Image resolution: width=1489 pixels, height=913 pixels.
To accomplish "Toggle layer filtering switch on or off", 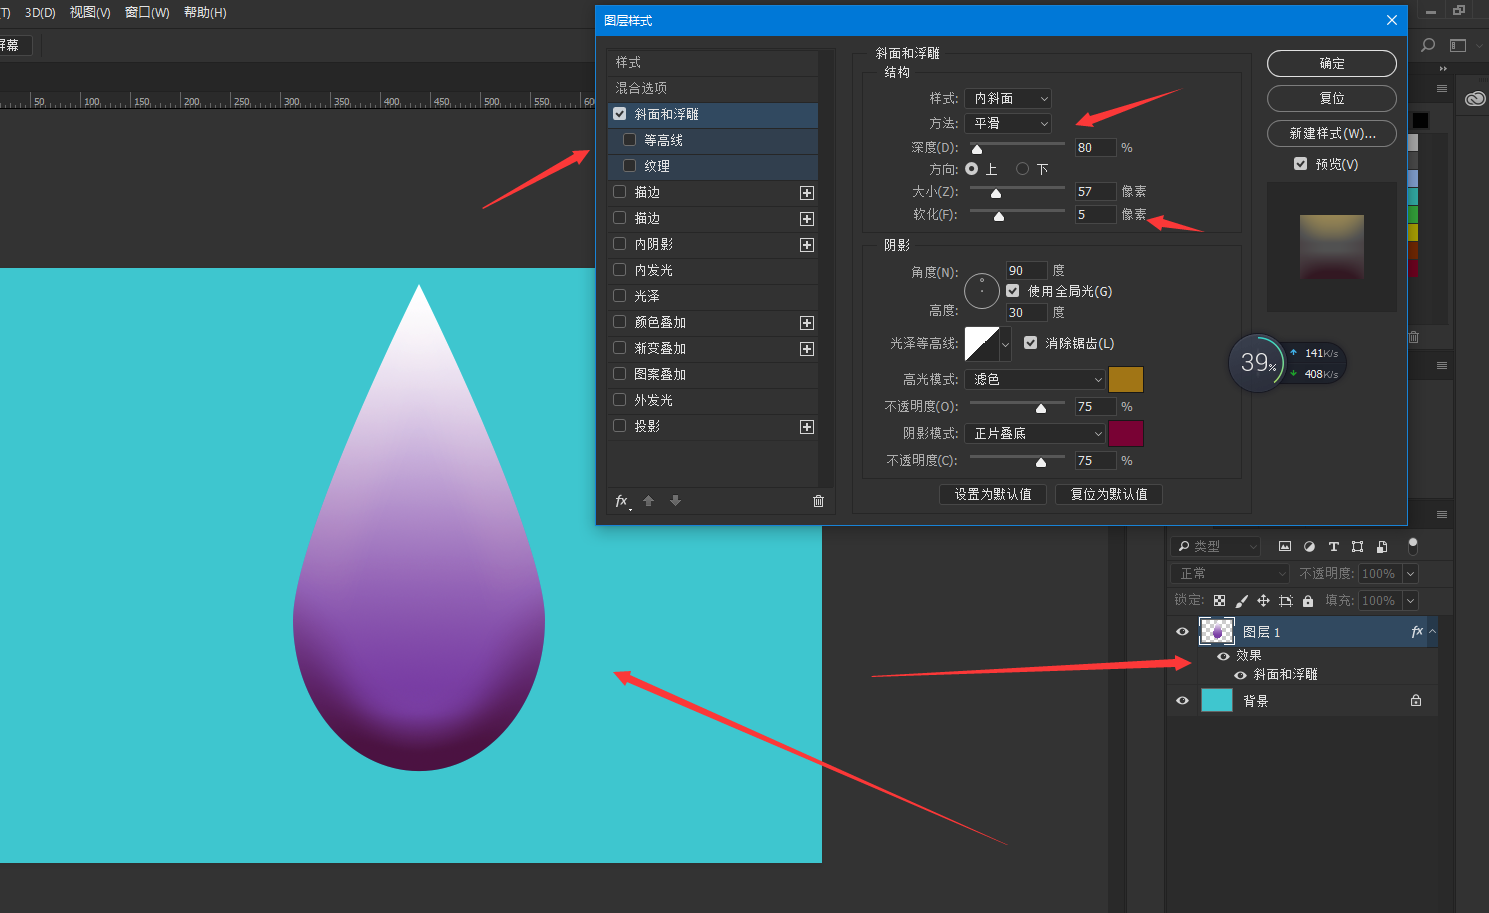I will click(1413, 546).
